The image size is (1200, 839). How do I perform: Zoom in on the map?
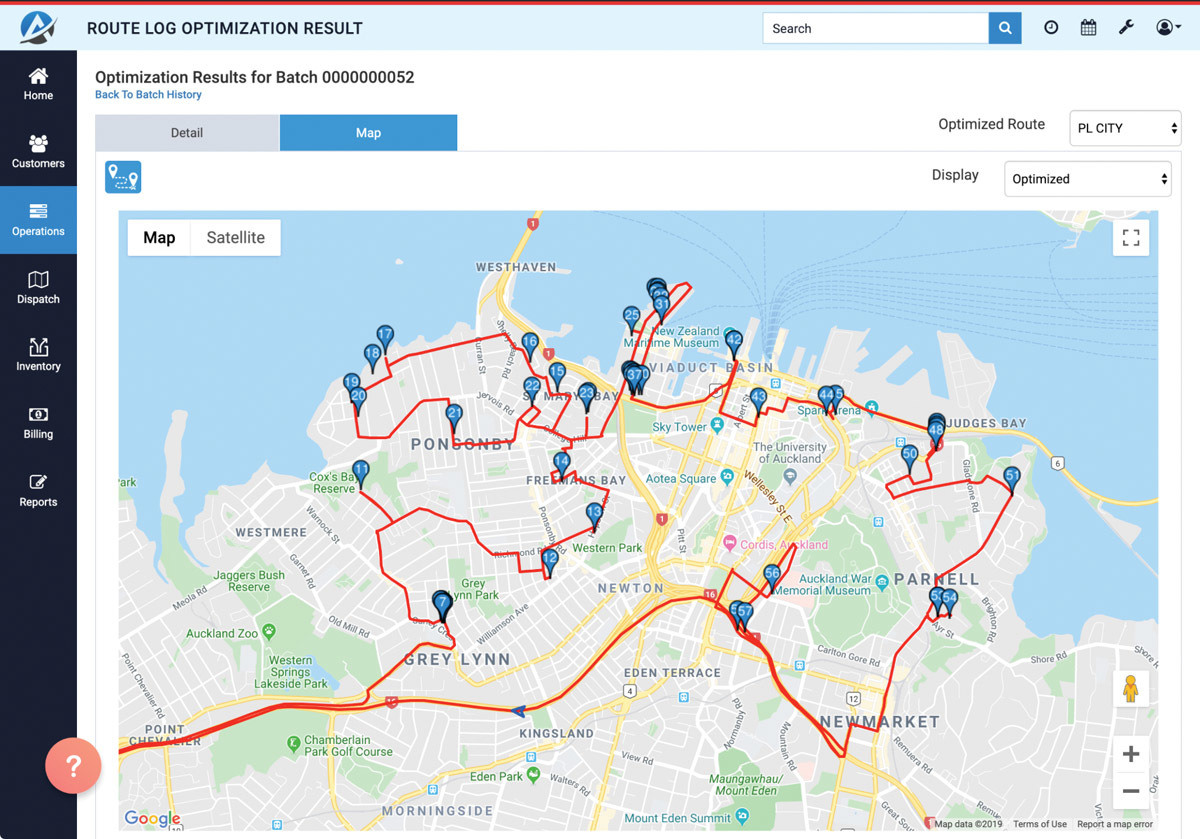(x=1131, y=754)
